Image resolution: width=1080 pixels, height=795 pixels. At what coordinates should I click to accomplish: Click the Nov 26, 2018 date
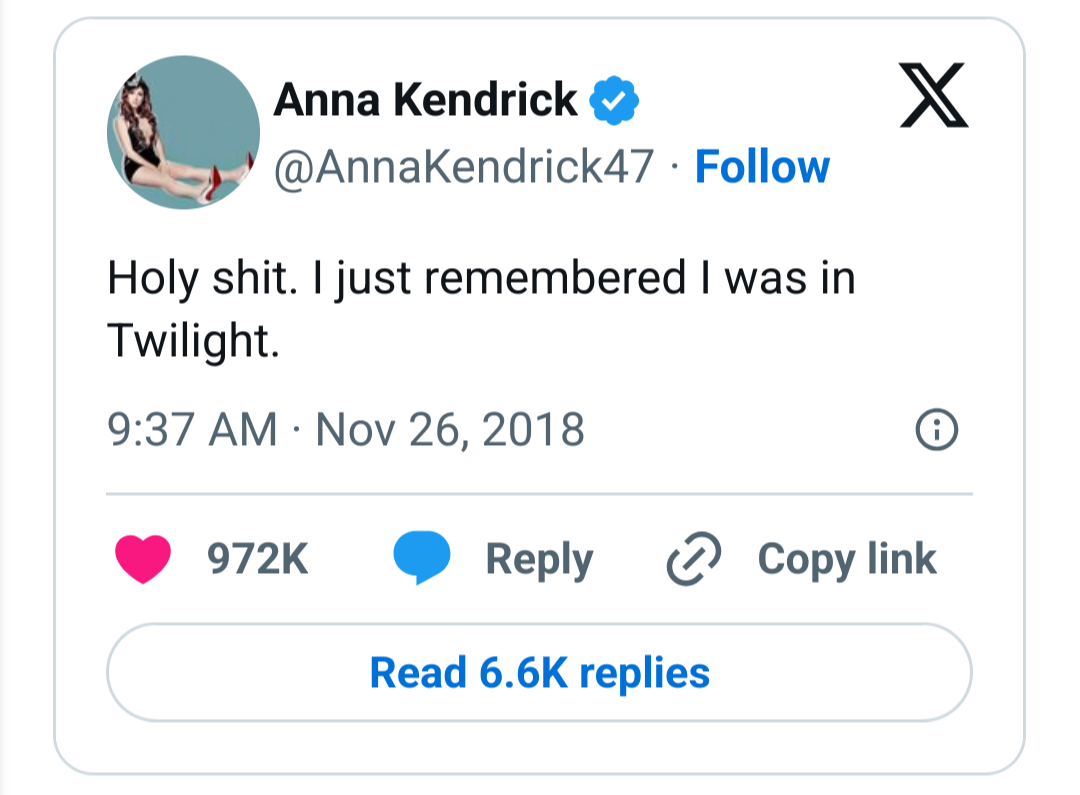(450, 430)
